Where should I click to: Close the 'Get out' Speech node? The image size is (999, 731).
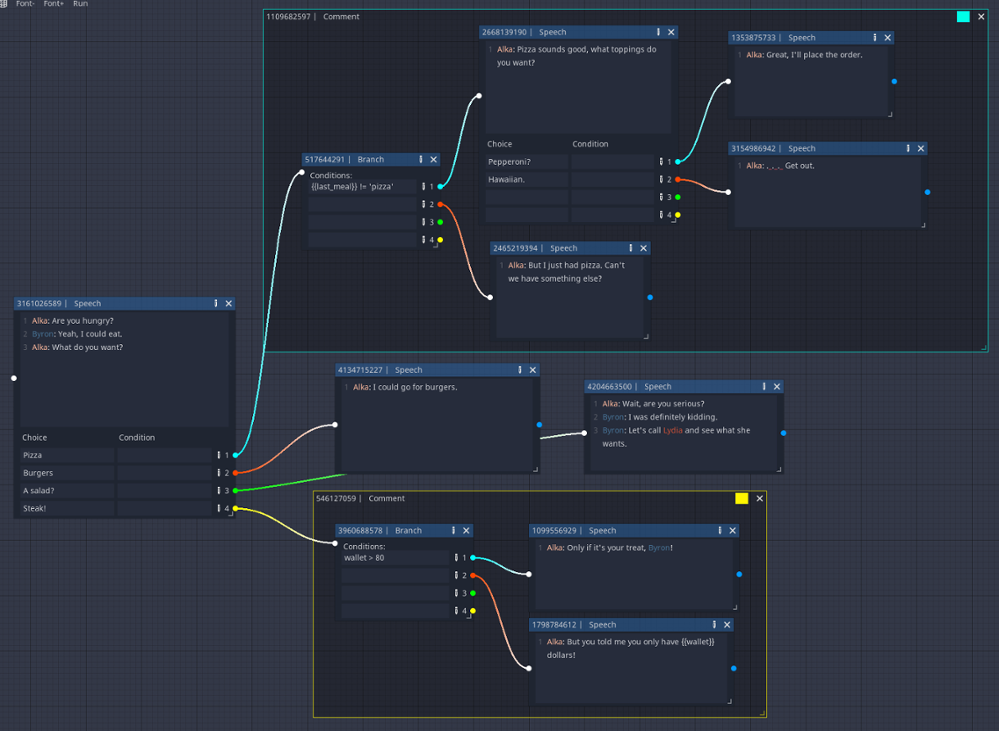[x=921, y=148]
